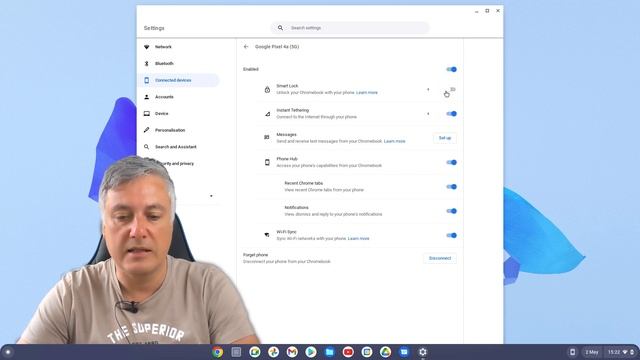
Task: Toggle the Smart Lock switch
Action: pyautogui.click(x=451, y=89)
